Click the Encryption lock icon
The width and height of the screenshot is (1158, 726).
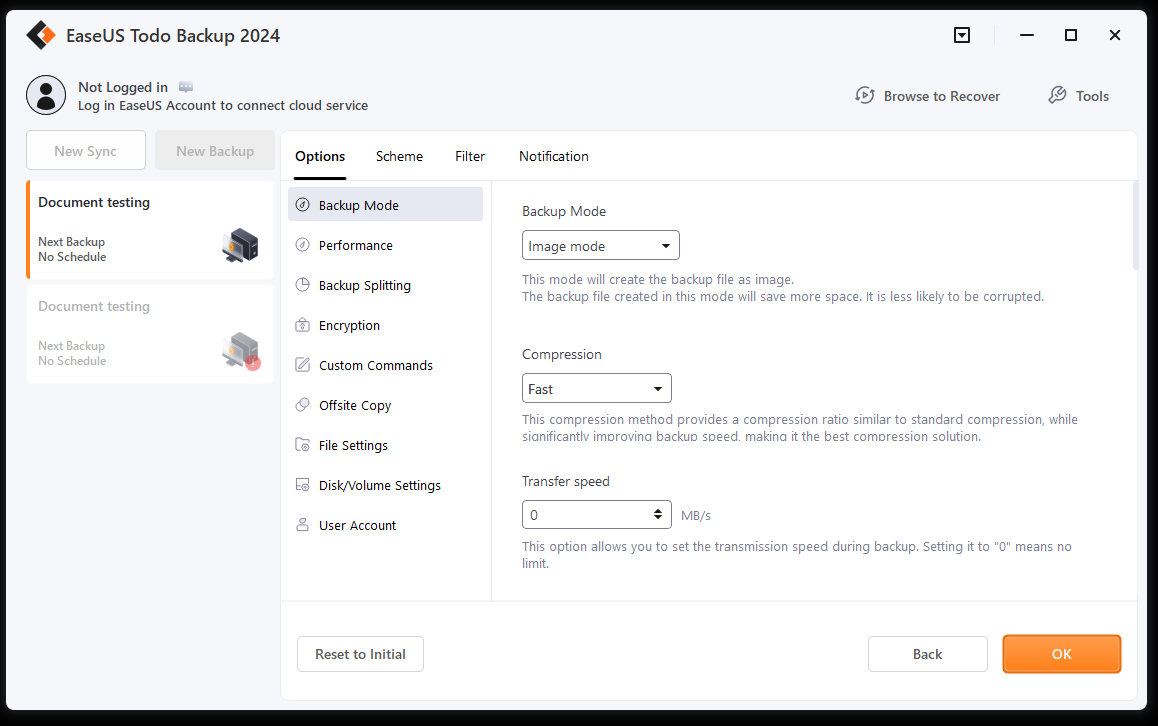coord(302,324)
